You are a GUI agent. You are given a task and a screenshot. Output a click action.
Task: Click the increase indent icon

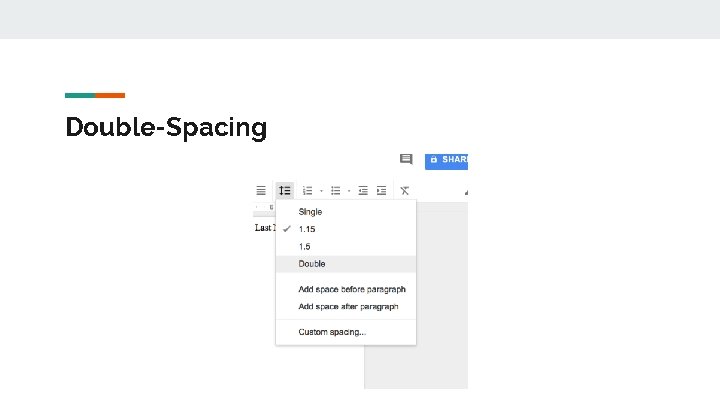tap(382, 191)
